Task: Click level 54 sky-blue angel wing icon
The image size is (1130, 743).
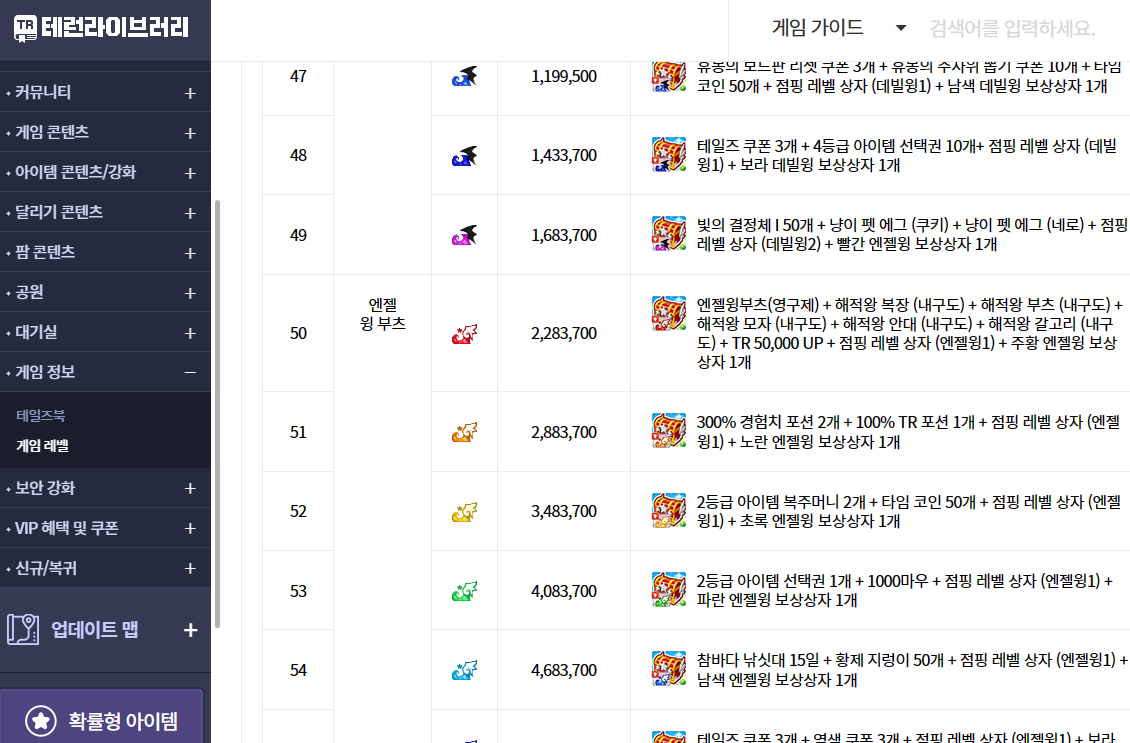Action: pos(464,670)
